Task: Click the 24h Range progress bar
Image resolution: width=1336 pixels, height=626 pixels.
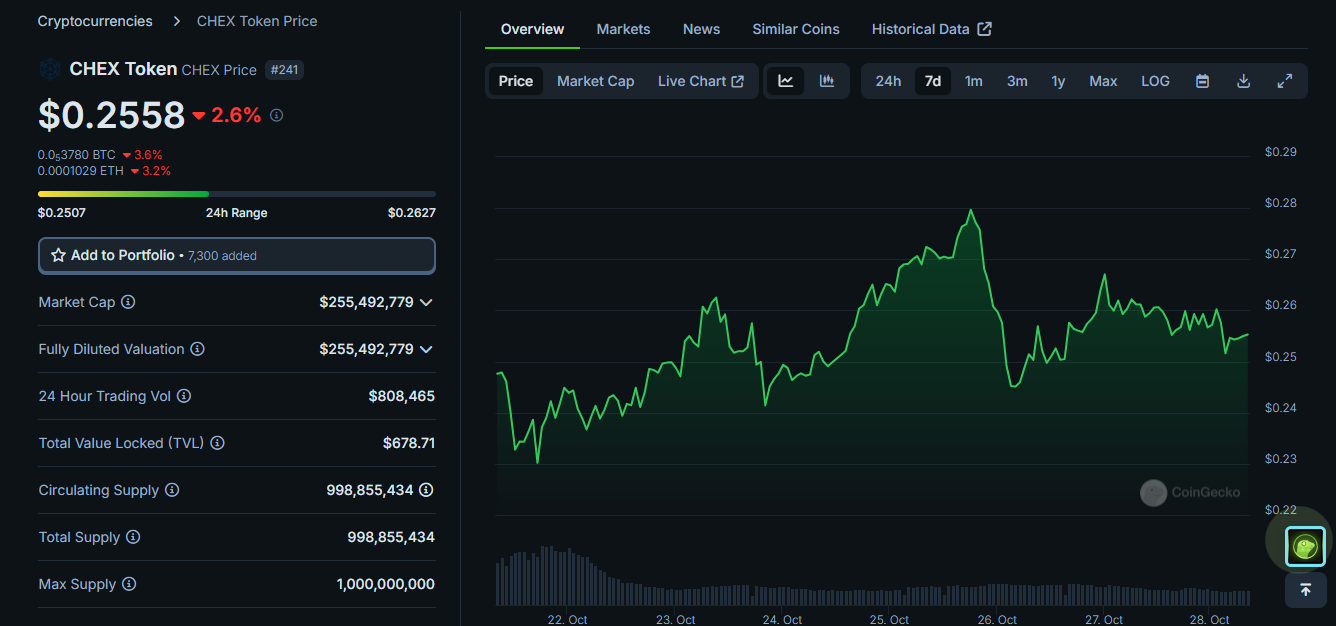Action: pos(237,193)
